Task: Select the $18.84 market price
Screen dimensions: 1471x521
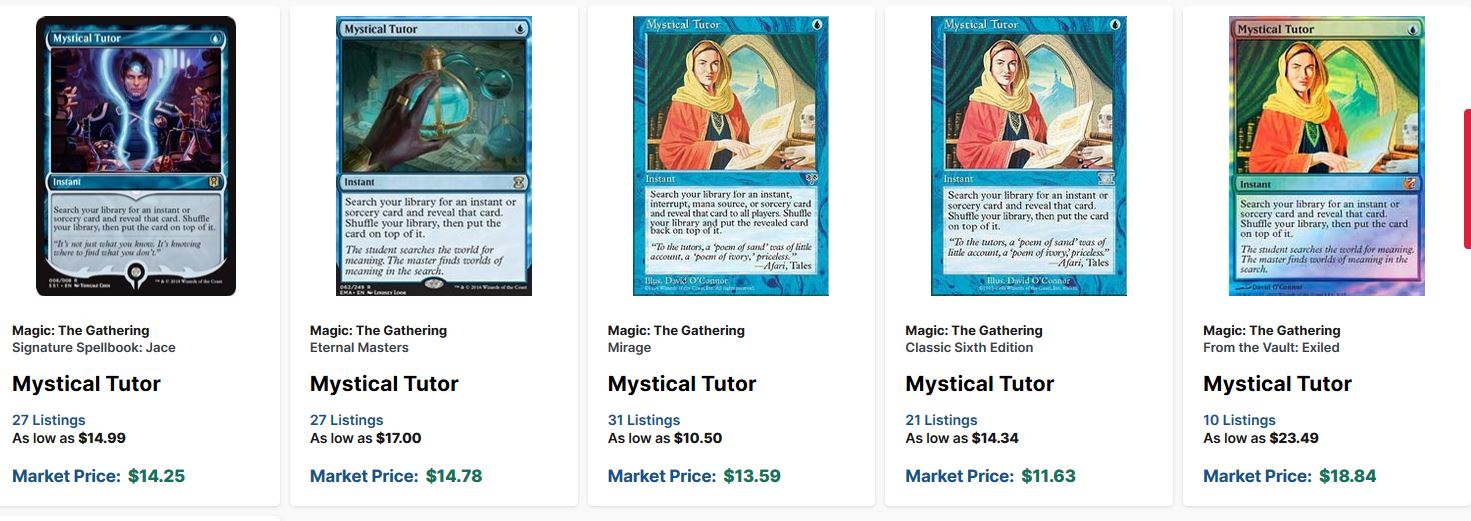Action: [x=1348, y=476]
